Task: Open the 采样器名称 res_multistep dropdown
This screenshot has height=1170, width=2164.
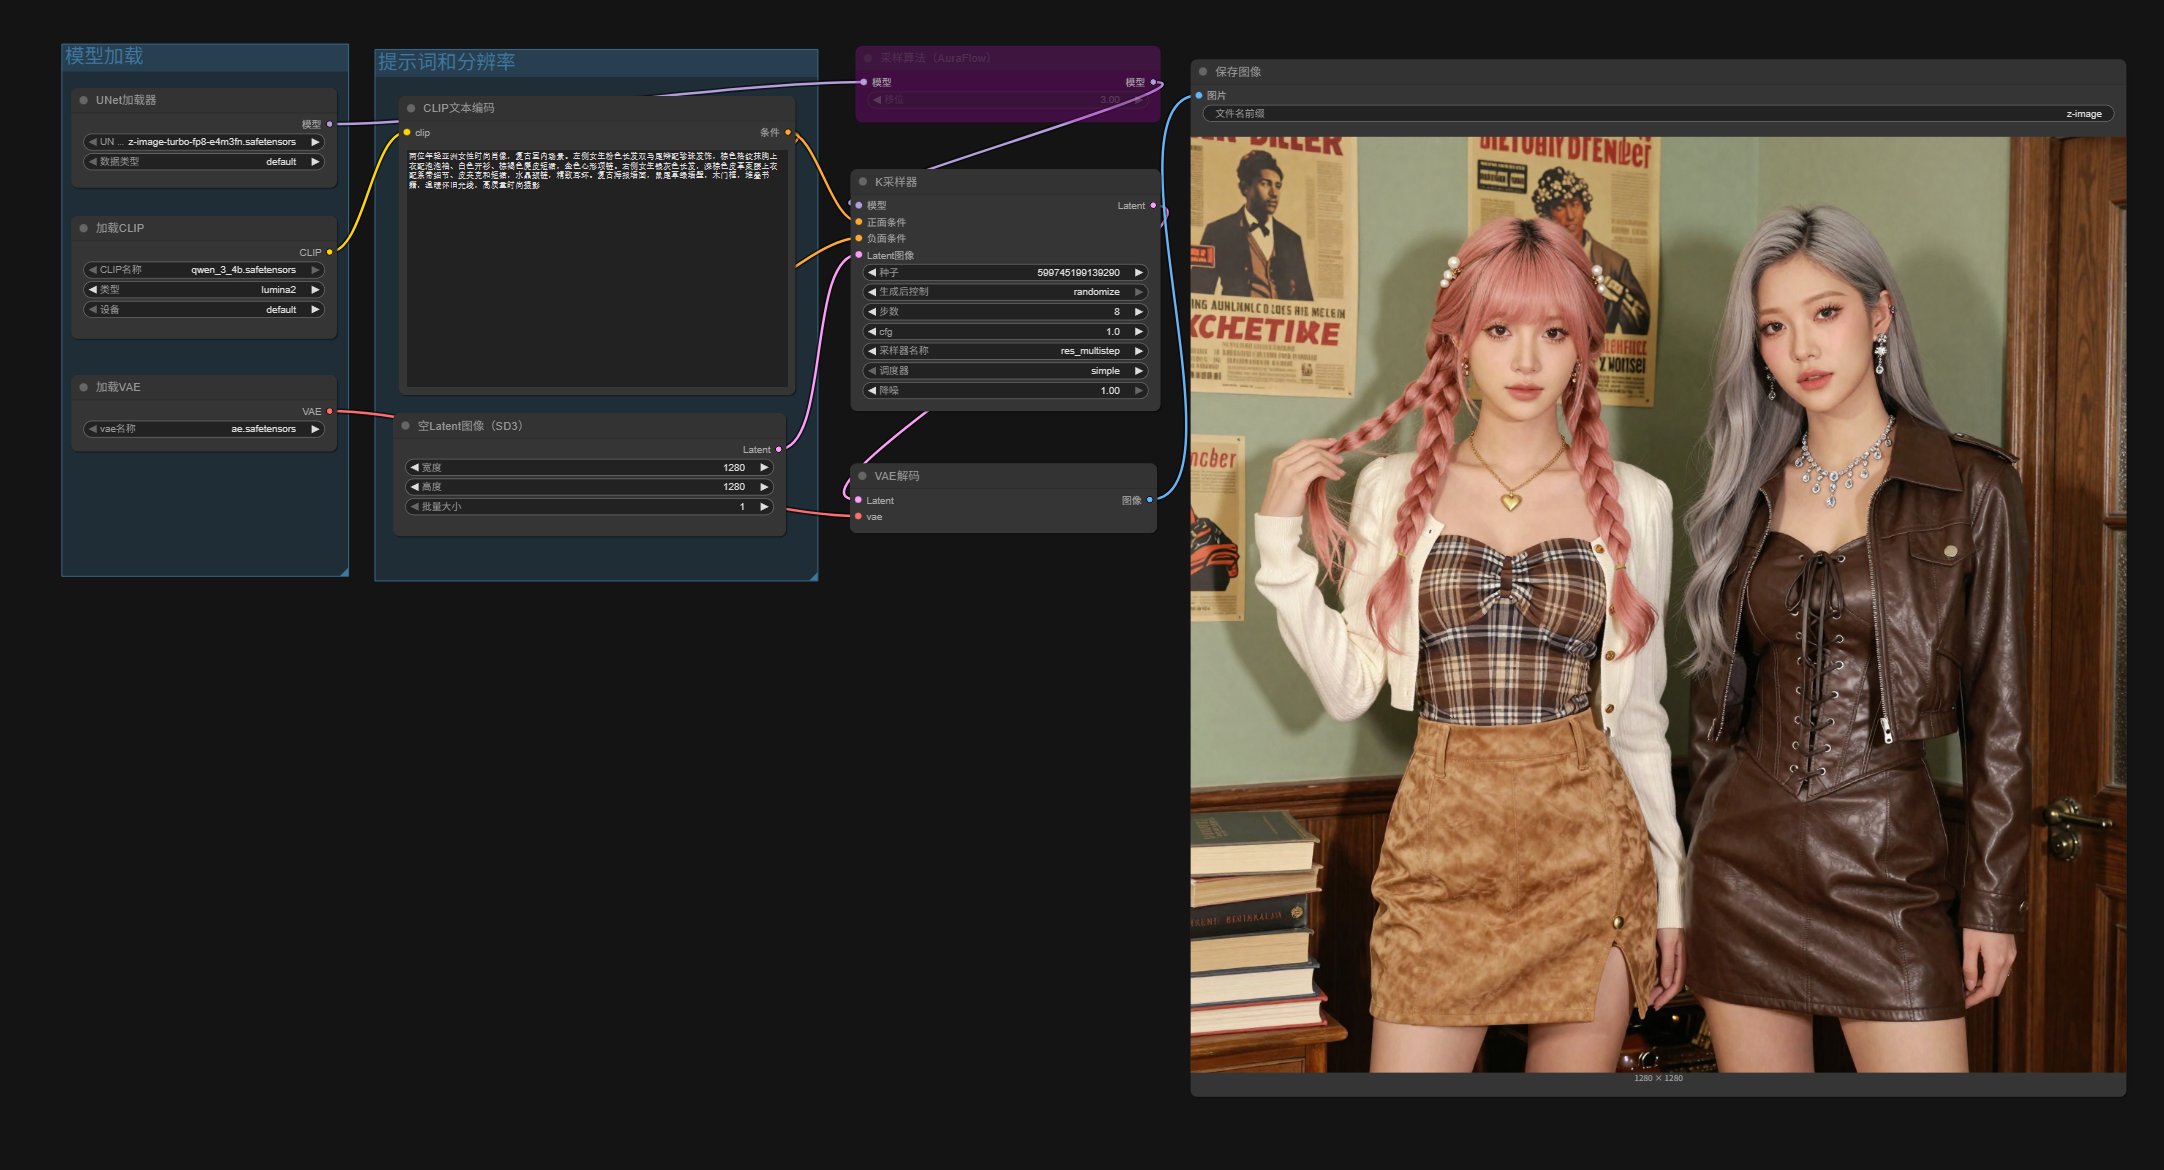Action: pos(1004,351)
